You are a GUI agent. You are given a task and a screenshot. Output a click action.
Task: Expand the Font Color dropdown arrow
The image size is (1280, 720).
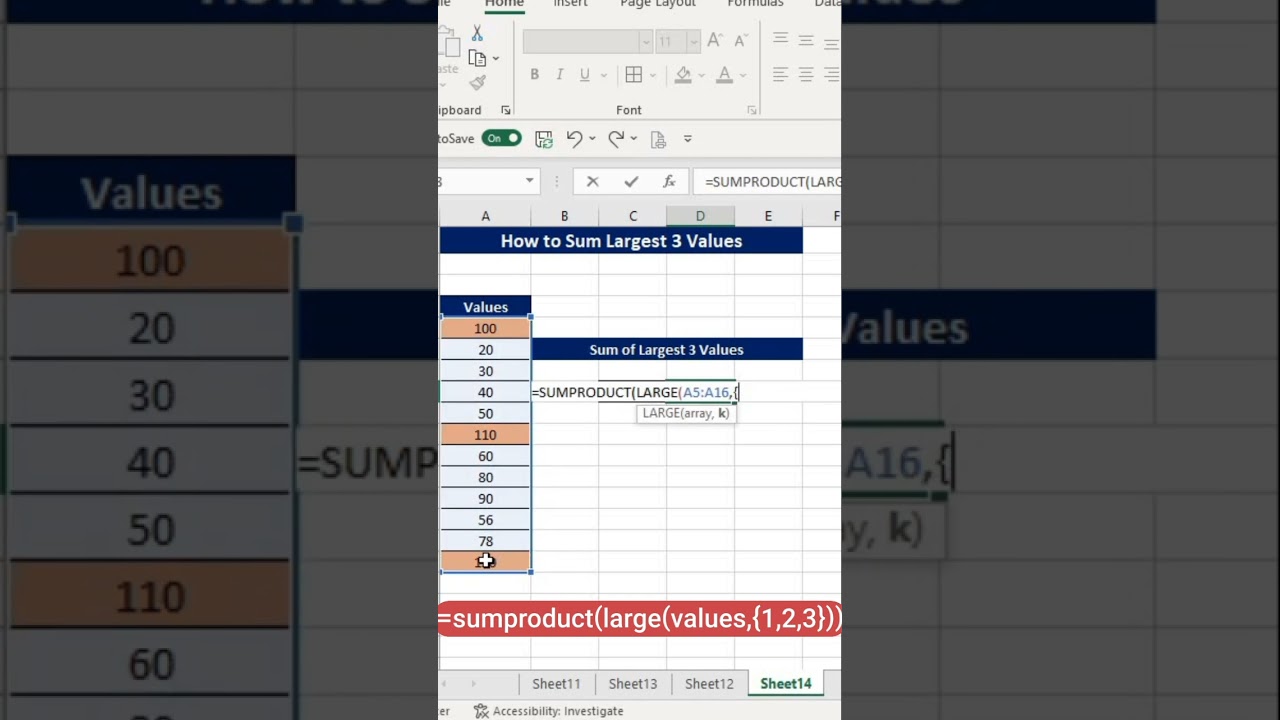(x=742, y=75)
